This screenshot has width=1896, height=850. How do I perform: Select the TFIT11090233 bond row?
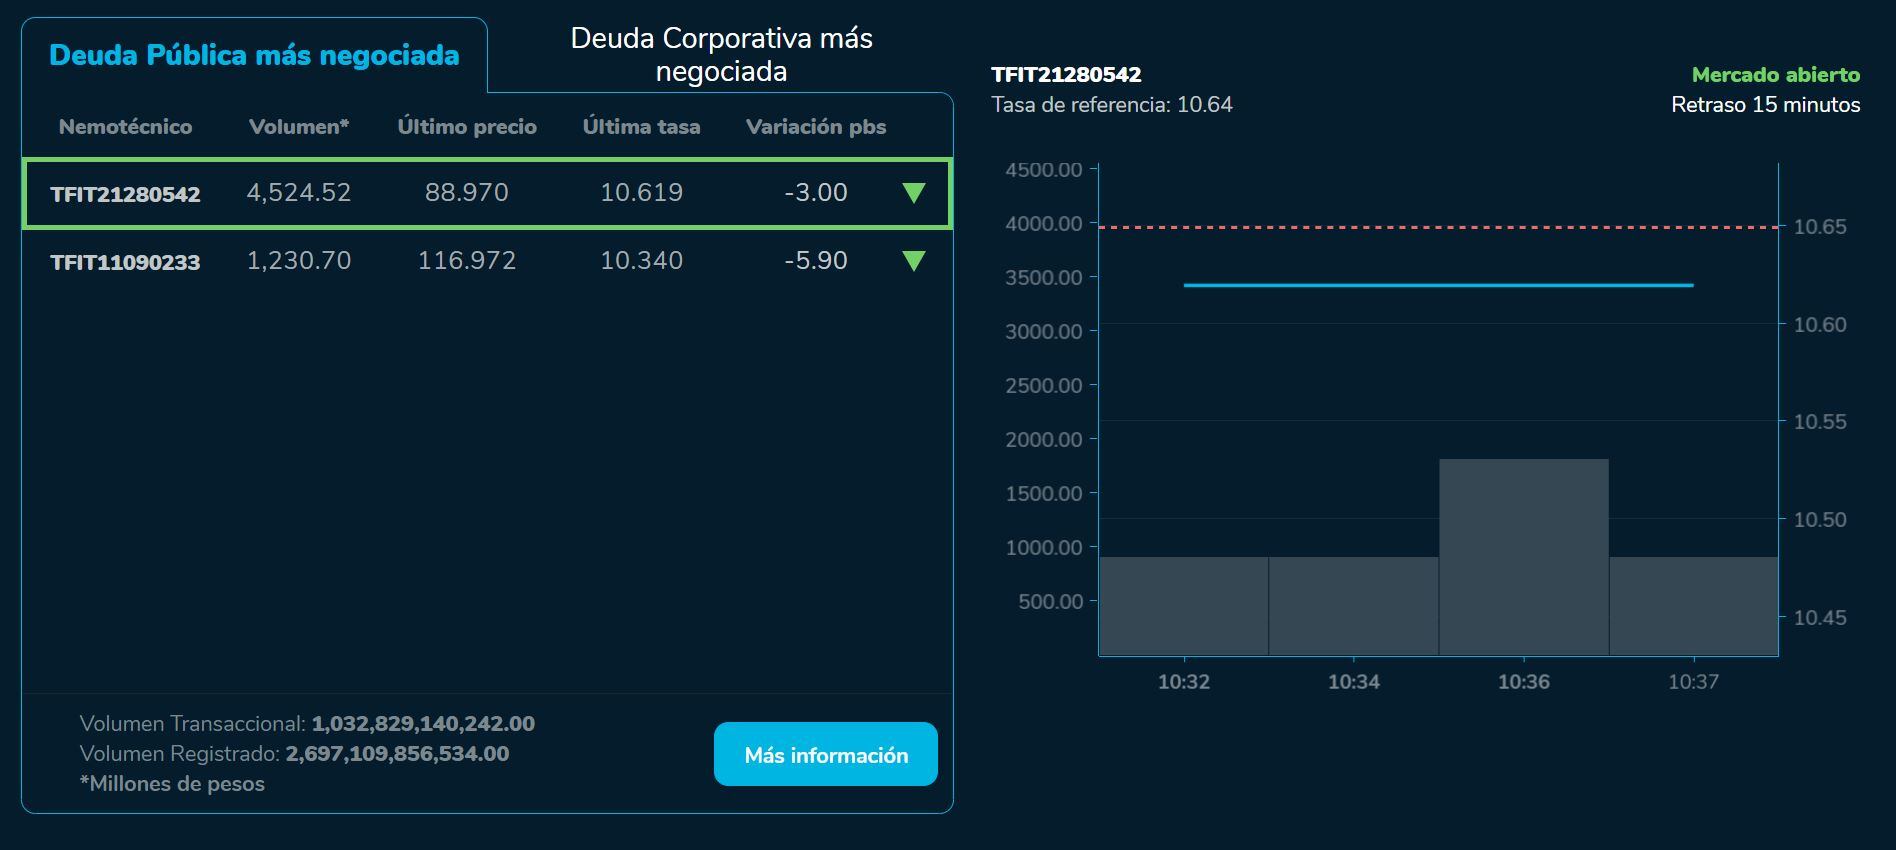[486, 261]
